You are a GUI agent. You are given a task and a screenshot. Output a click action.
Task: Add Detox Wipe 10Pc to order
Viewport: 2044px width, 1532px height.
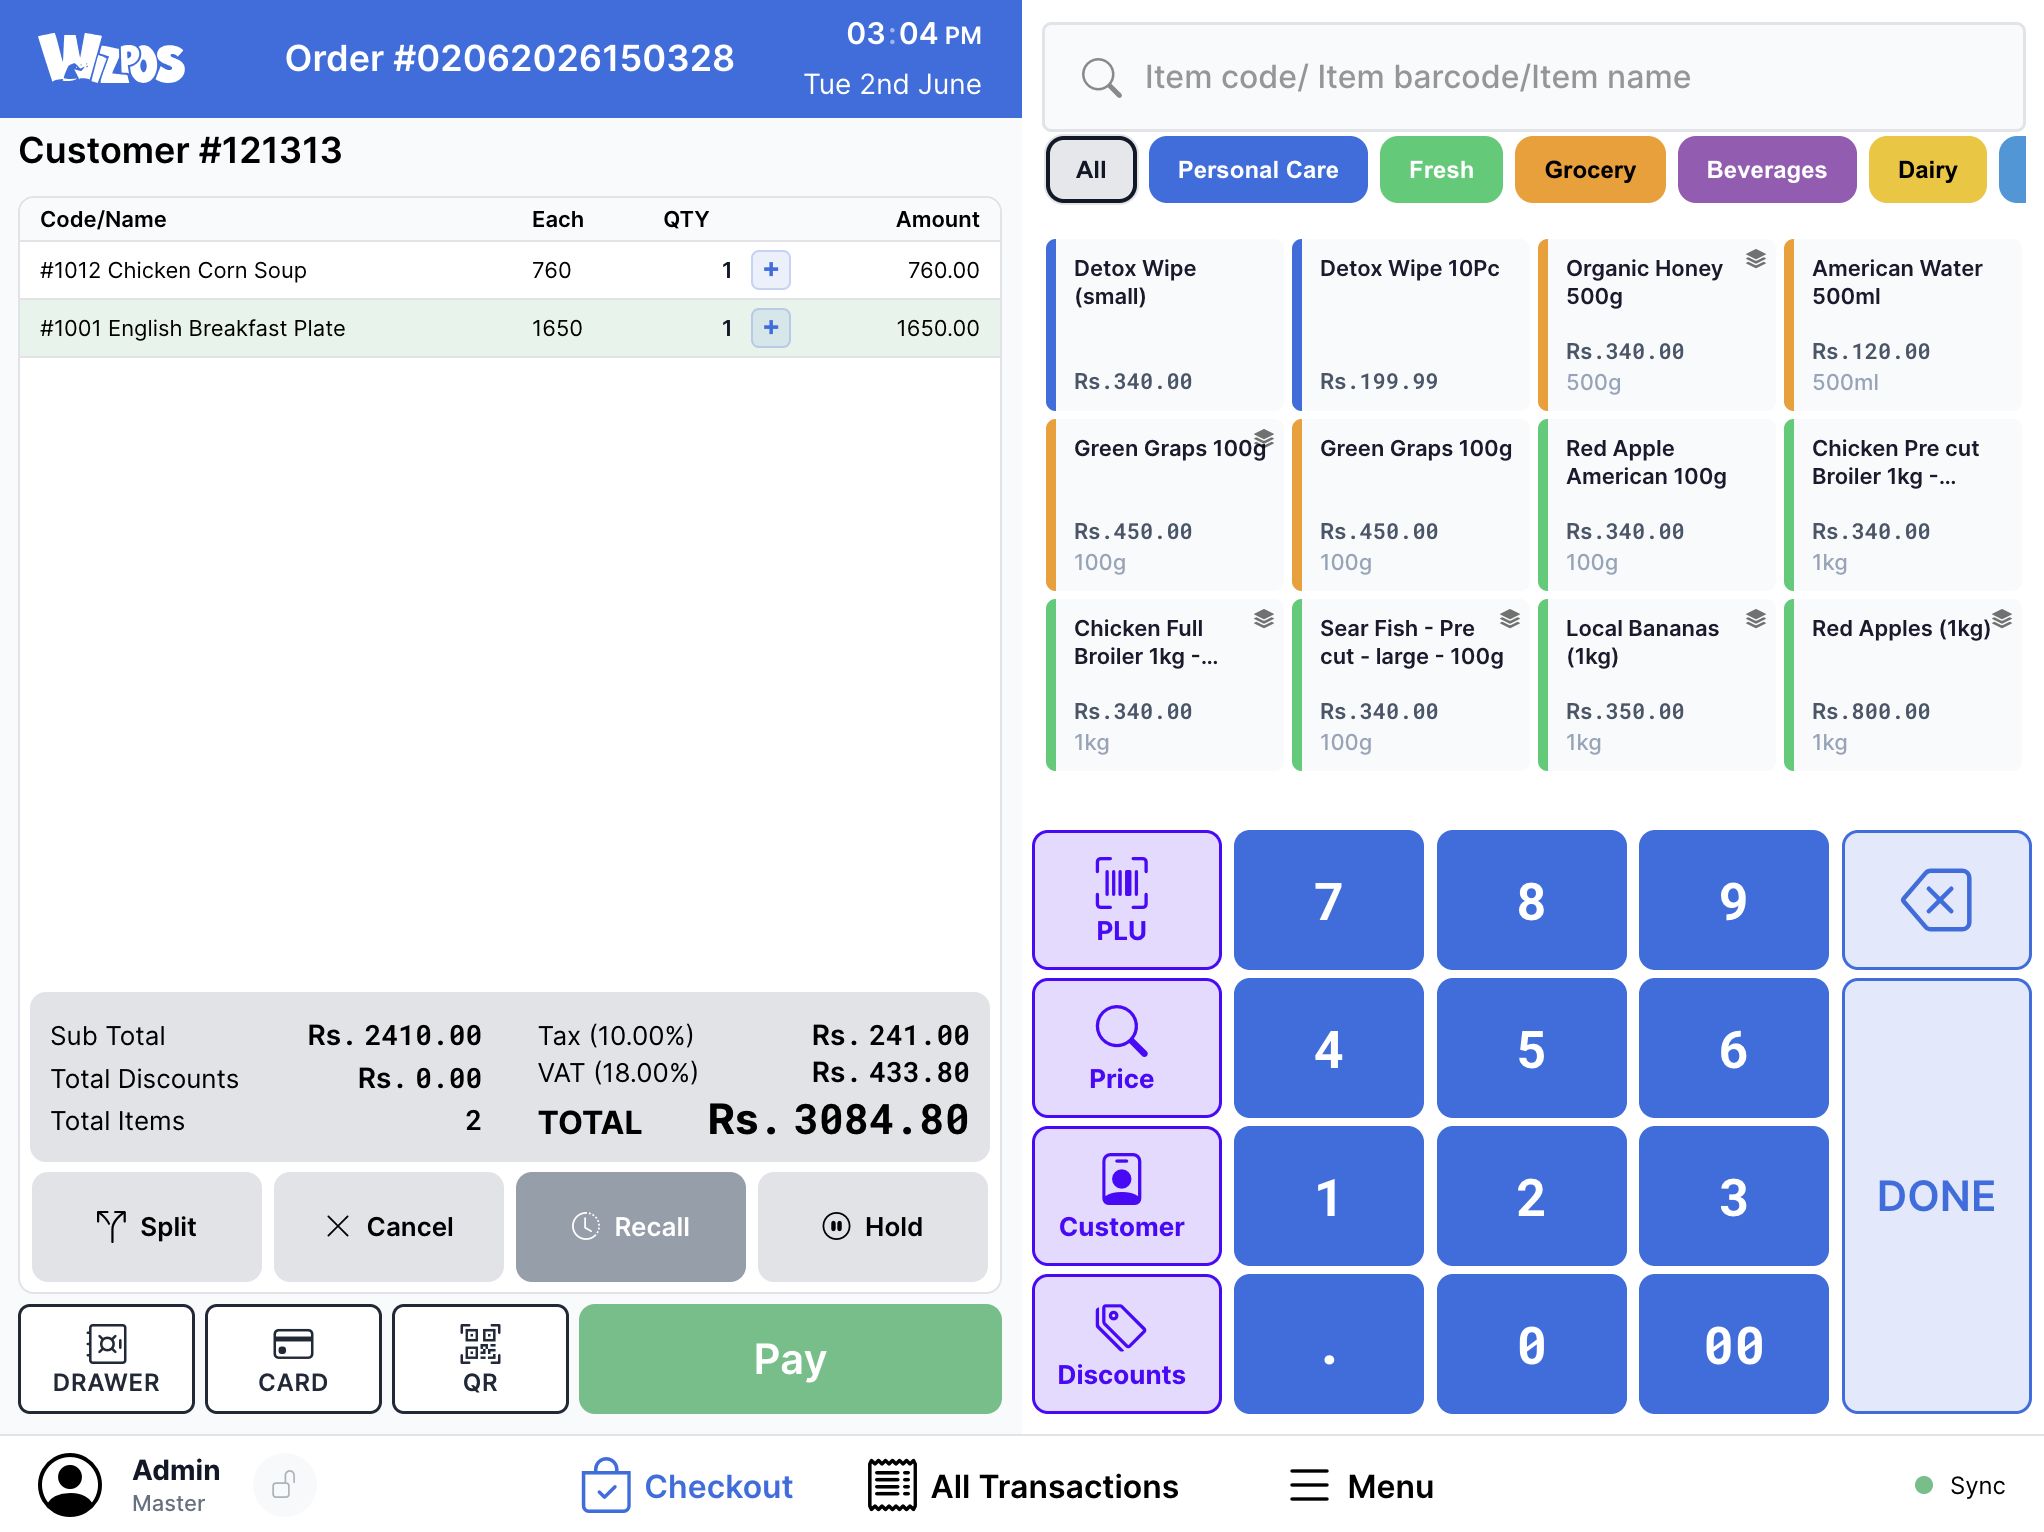pyautogui.click(x=1410, y=324)
